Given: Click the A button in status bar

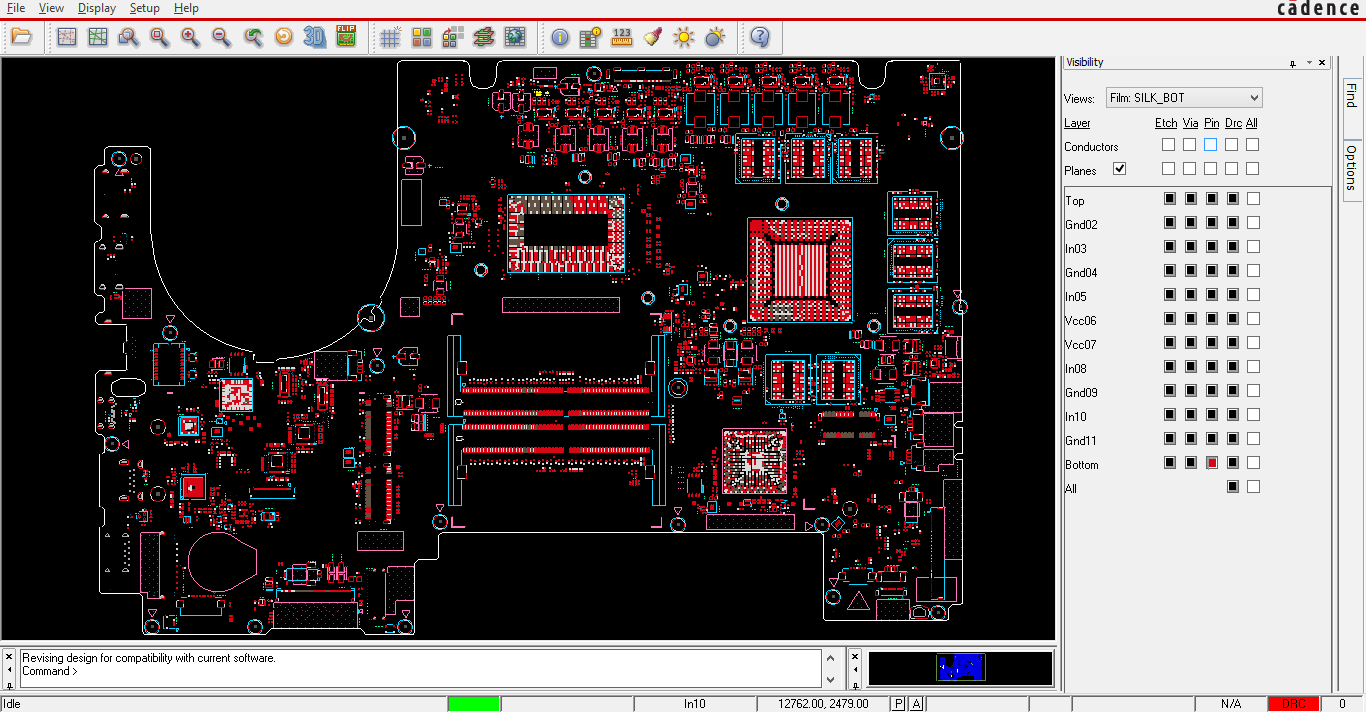Looking at the screenshot, I should coord(917,704).
